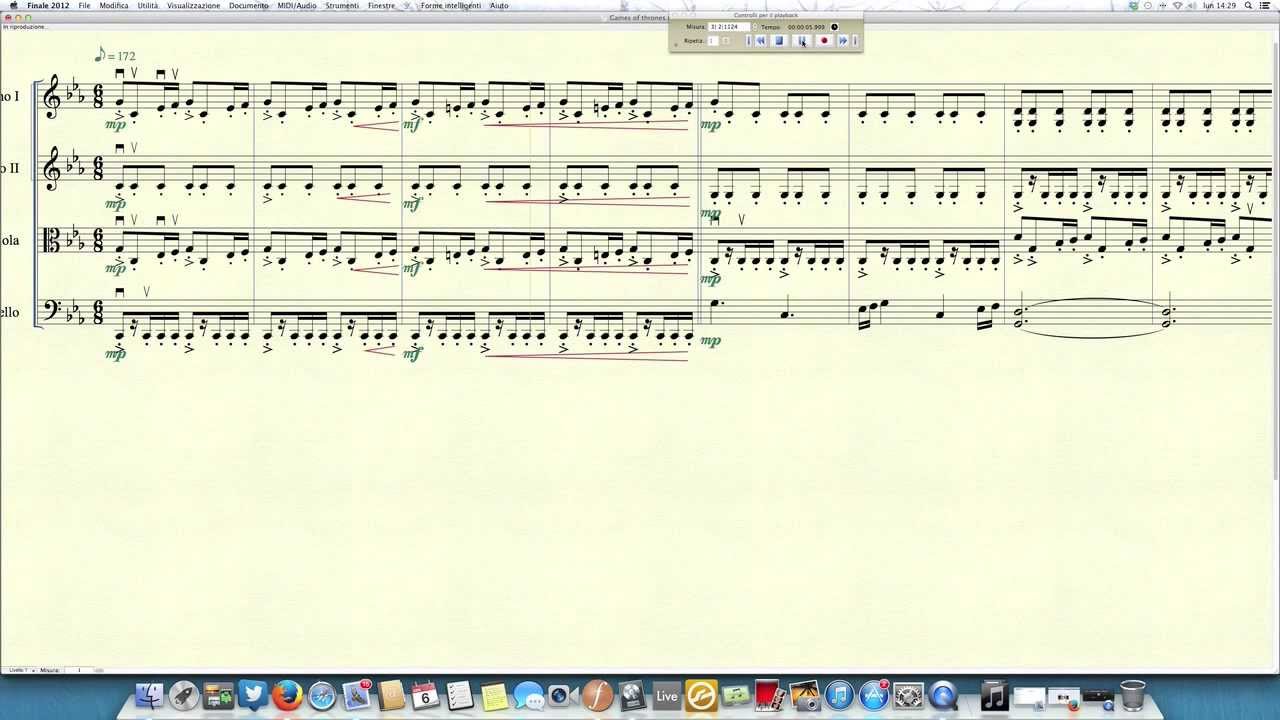Click the Spotlight search icon in menu bar
This screenshot has width=1280, height=720.
pyautogui.click(x=1248, y=5)
